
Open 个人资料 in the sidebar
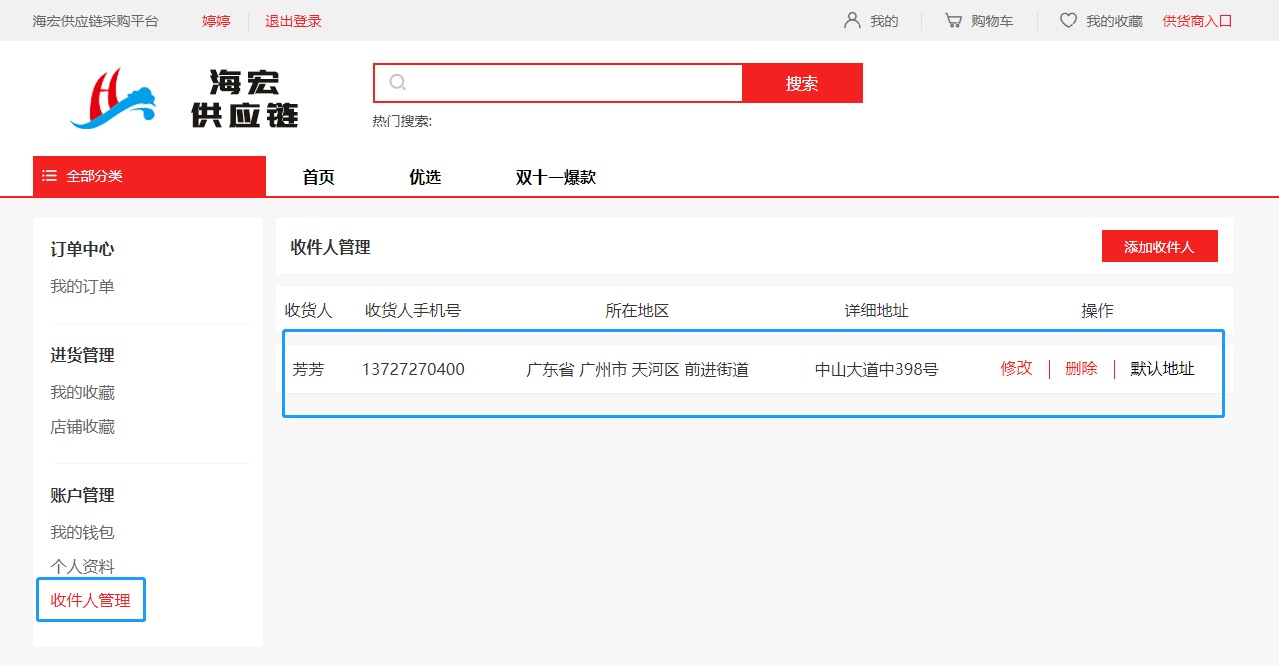coord(82,567)
